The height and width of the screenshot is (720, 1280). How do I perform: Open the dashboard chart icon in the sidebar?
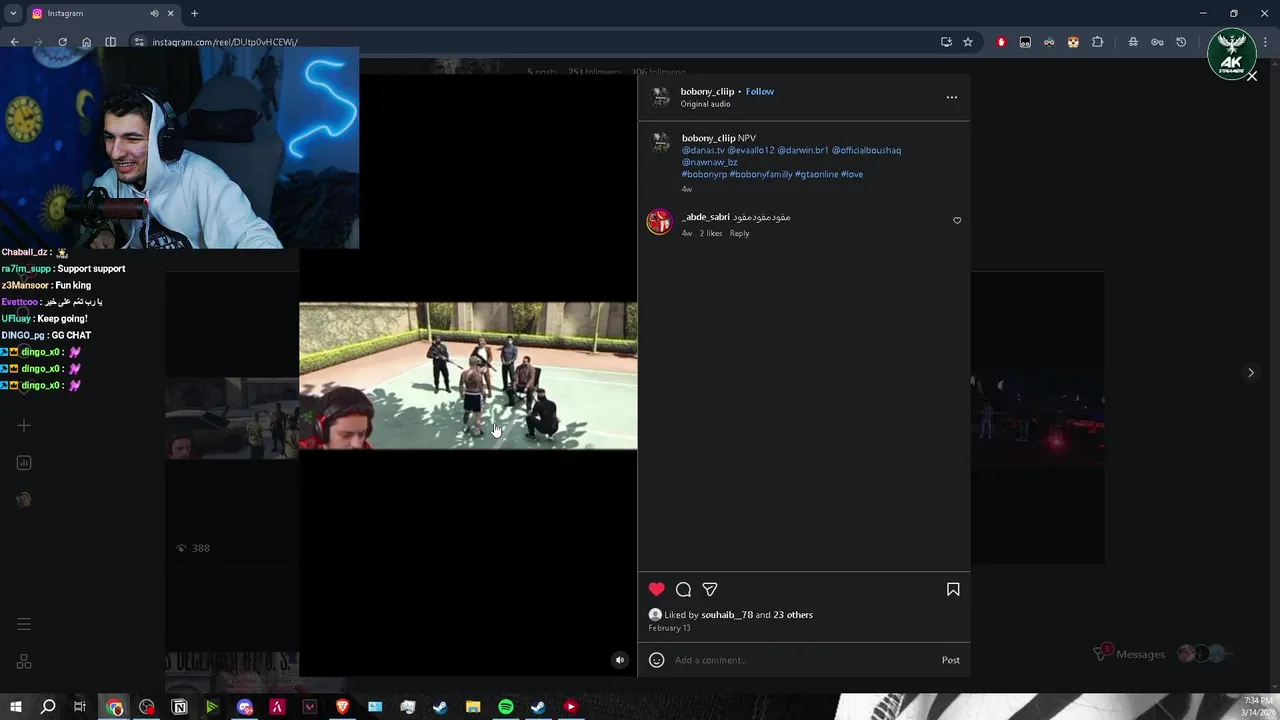click(x=24, y=463)
